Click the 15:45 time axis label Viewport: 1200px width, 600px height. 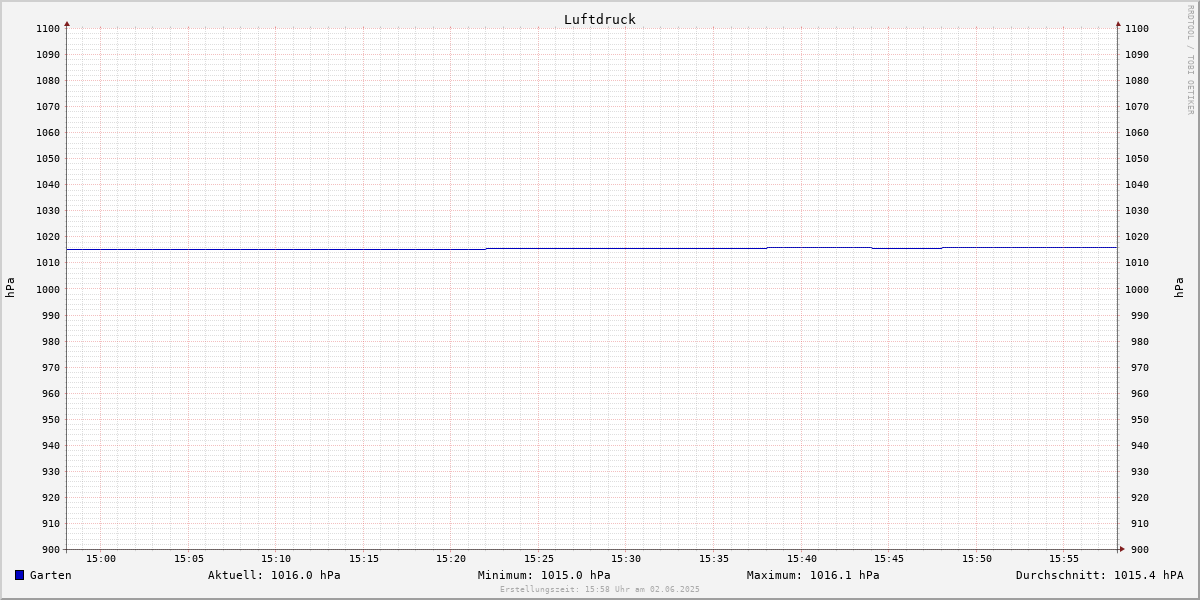(x=889, y=559)
